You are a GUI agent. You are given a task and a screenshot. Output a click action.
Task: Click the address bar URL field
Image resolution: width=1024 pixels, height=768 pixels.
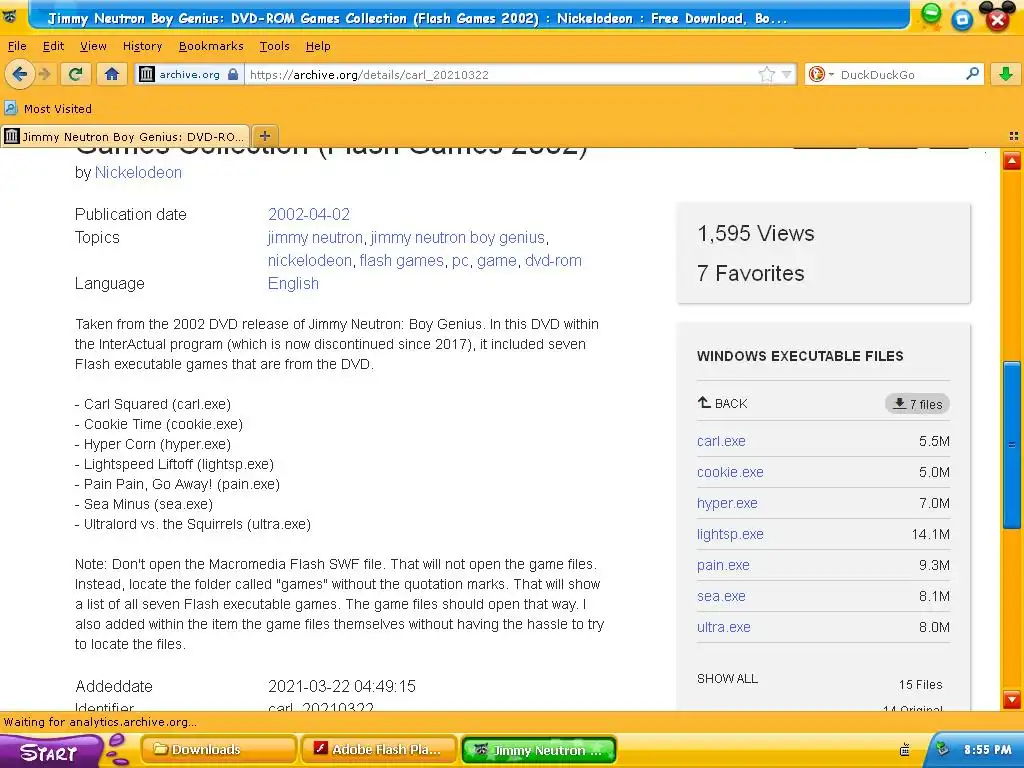click(500, 74)
